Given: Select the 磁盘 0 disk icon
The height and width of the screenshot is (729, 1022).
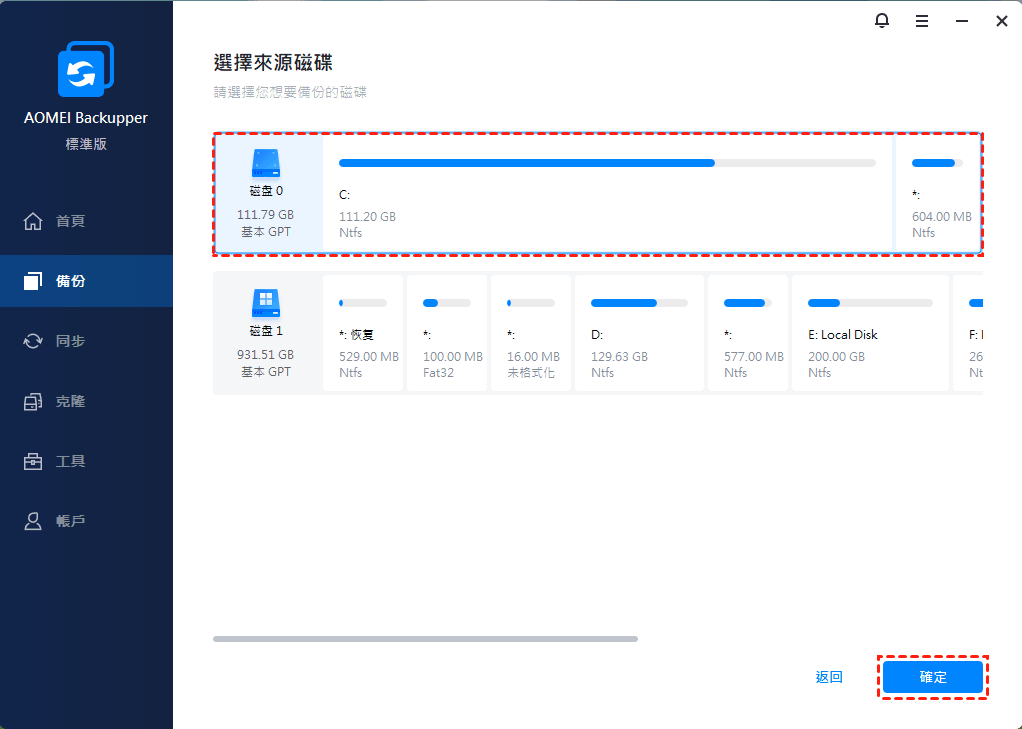Looking at the screenshot, I should 266,163.
